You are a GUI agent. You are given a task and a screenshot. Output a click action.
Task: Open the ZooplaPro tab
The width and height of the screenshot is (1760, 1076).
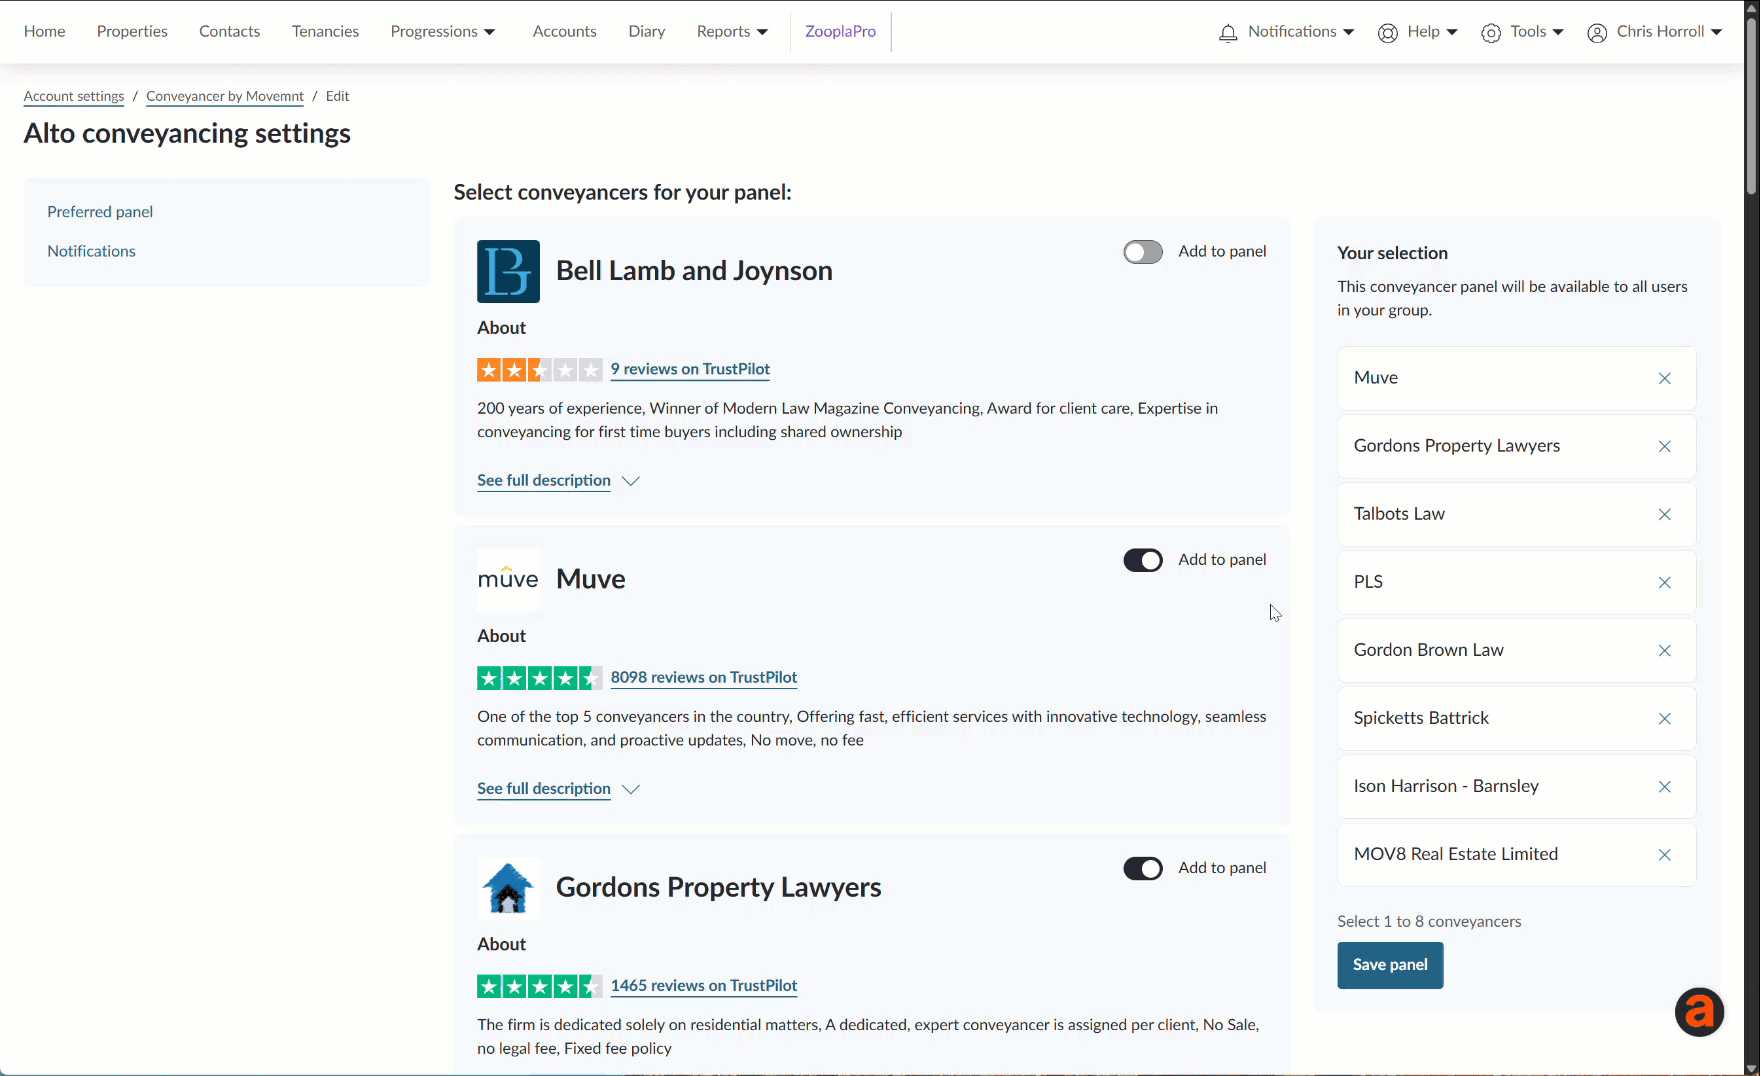[x=840, y=32]
